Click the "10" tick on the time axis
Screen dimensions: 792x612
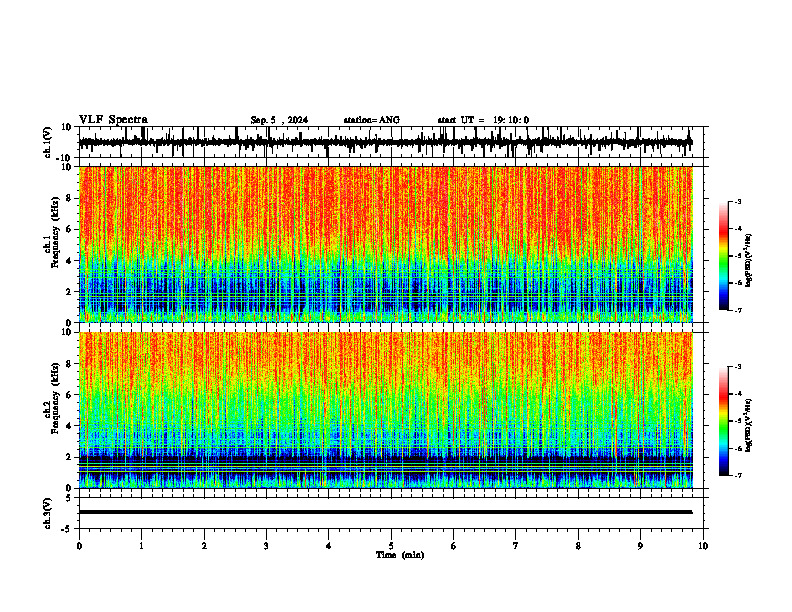(x=703, y=546)
